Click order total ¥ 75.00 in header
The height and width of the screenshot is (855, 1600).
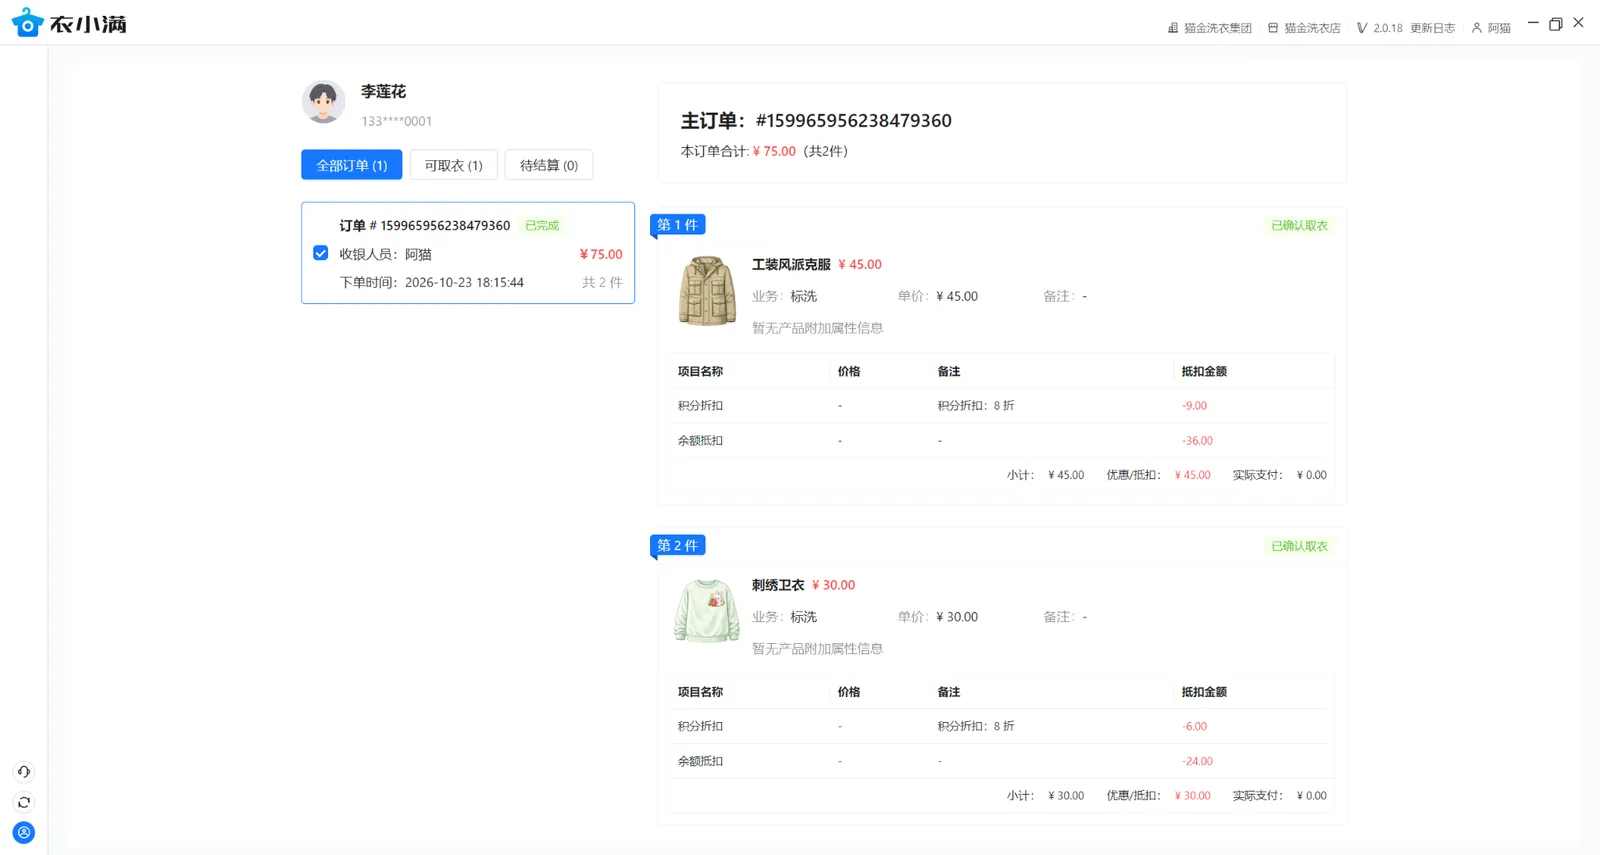774,151
